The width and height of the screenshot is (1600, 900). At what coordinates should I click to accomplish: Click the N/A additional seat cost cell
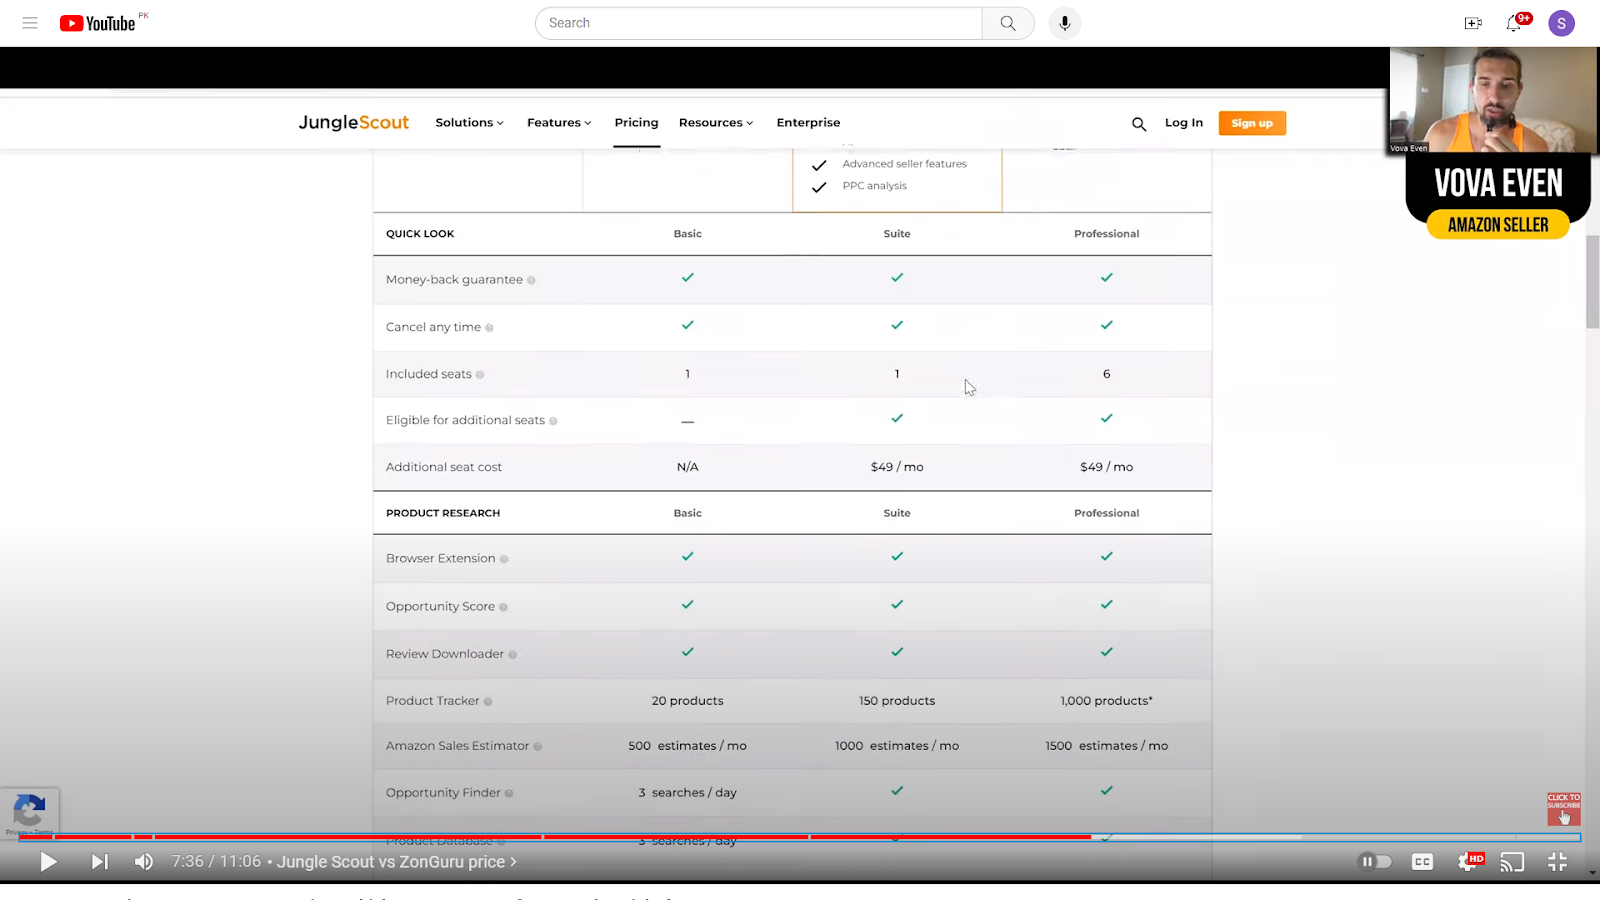pyautogui.click(x=687, y=467)
